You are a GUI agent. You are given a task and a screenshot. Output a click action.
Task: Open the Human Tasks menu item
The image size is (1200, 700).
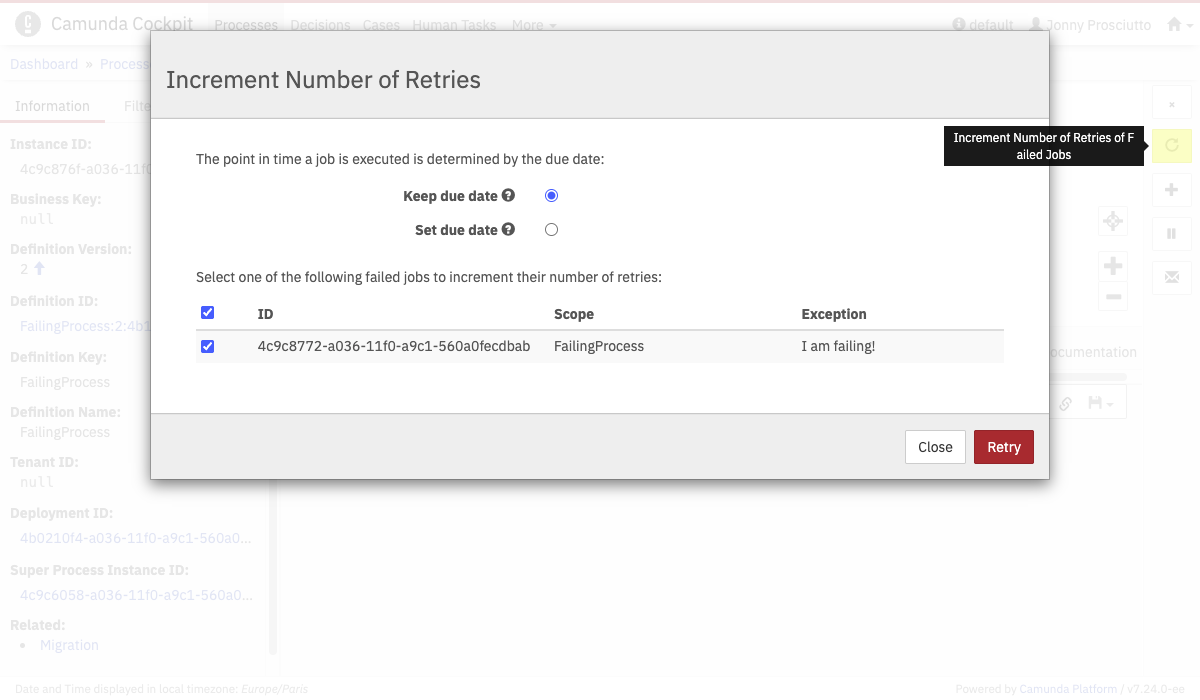coord(454,25)
